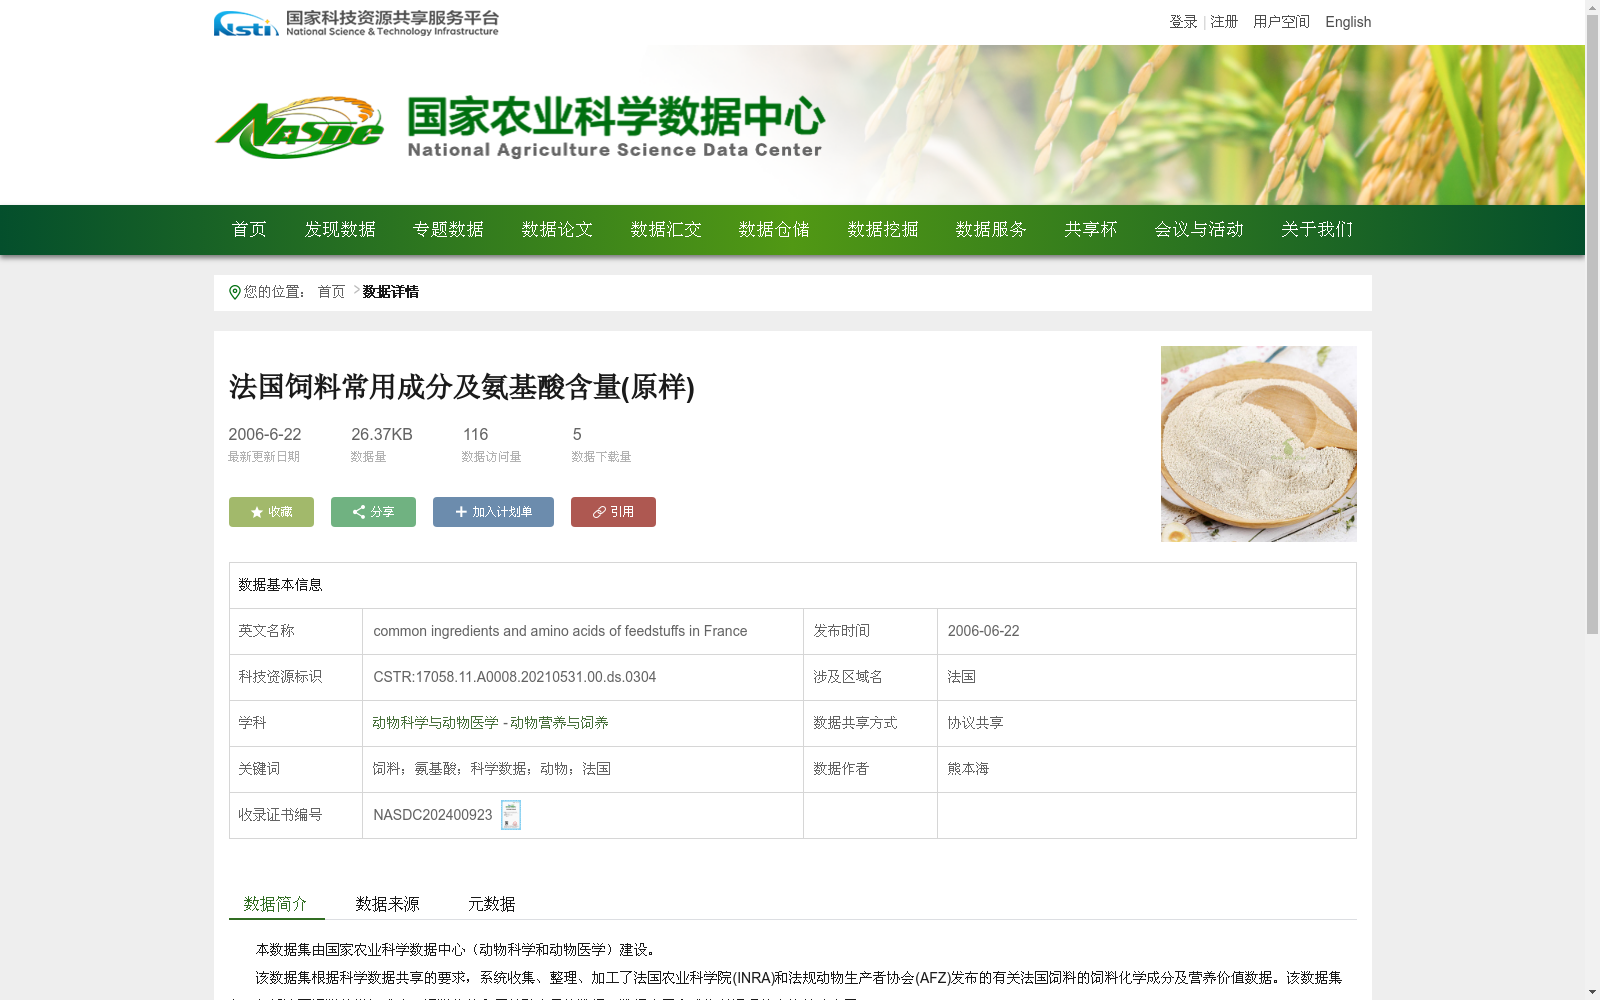
Task: Click the 数据基本信息 table header
Action: [x=280, y=585]
